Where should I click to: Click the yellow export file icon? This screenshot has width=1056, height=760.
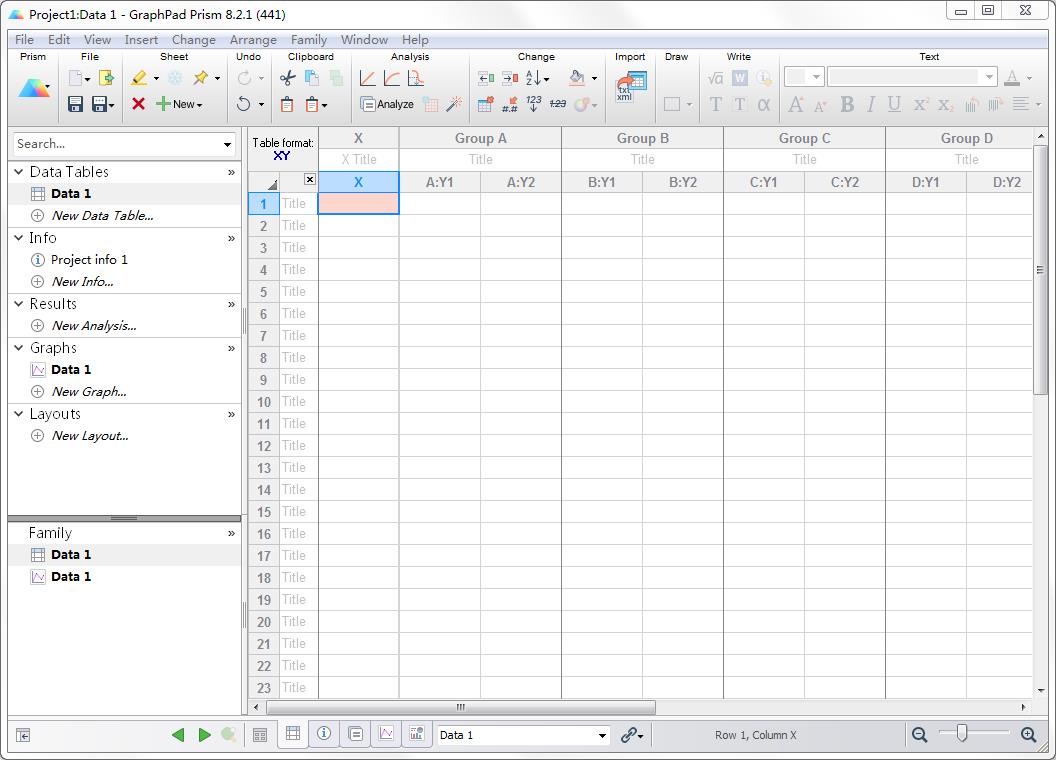[106, 78]
